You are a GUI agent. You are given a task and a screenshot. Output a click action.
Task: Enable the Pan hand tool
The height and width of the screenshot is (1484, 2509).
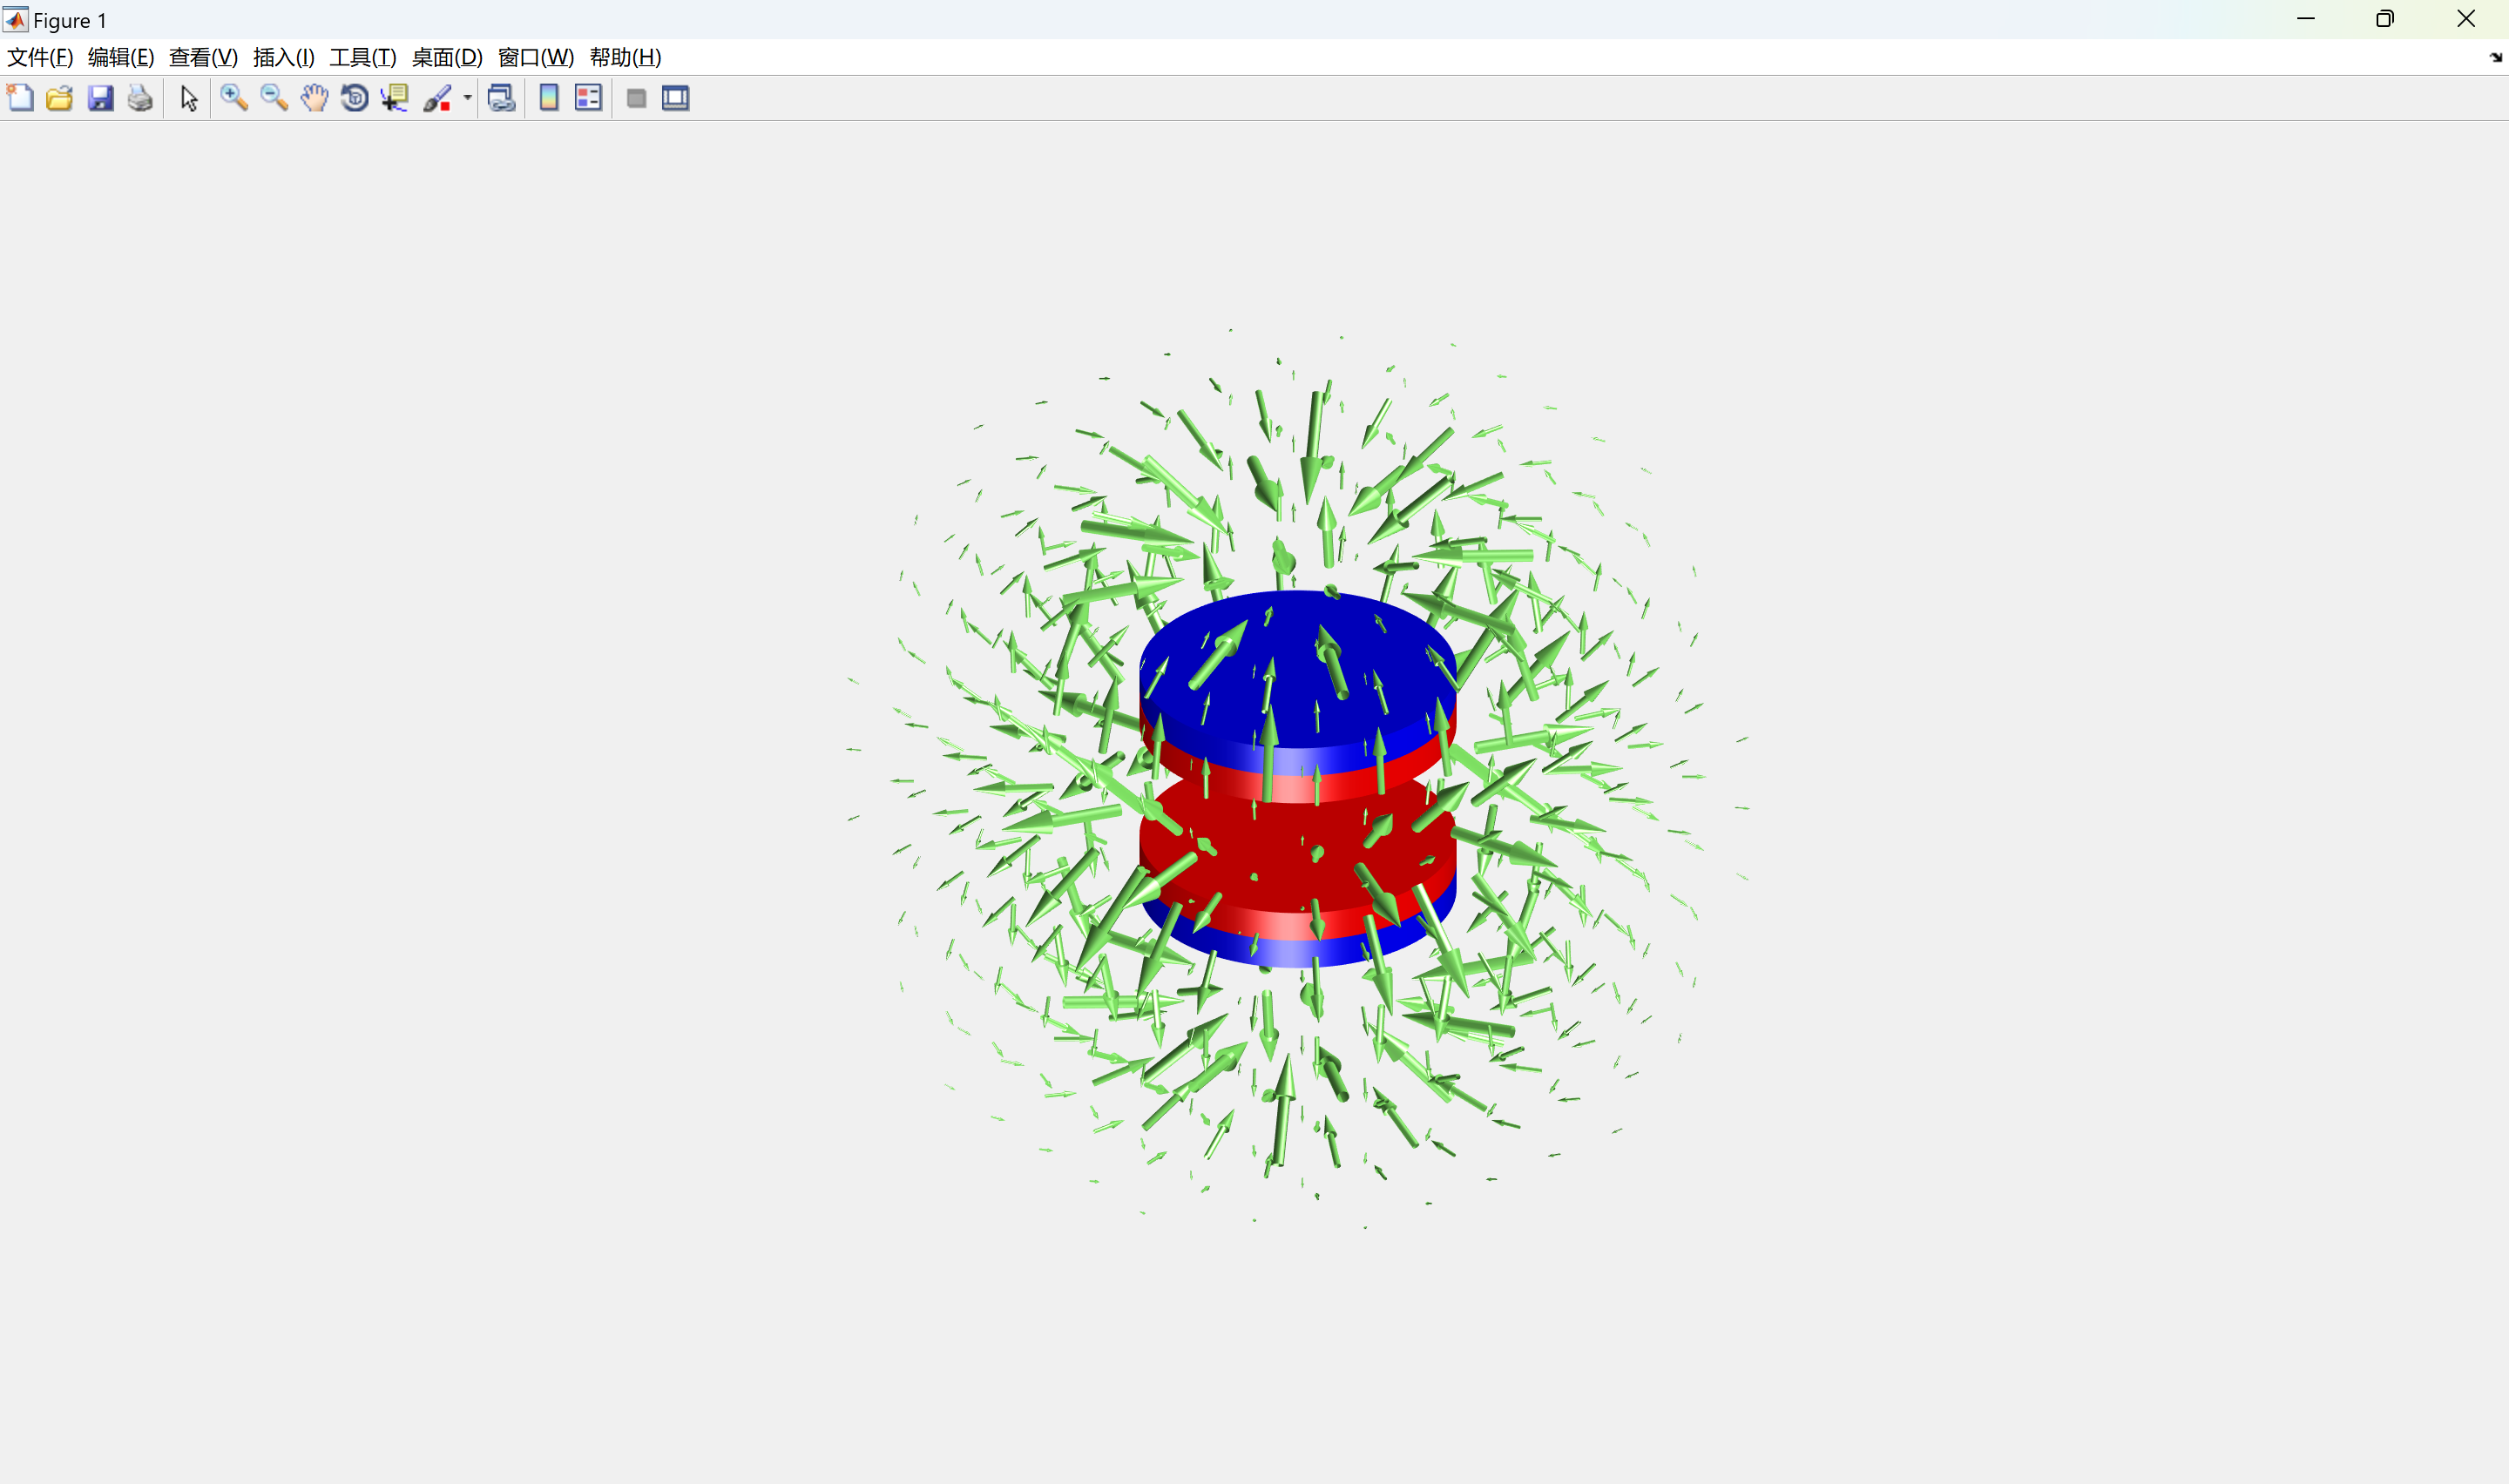pos(314,98)
